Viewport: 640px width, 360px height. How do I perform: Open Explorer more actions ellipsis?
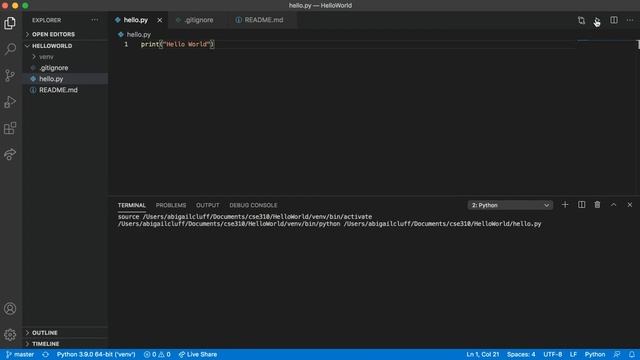[x=95, y=20]
